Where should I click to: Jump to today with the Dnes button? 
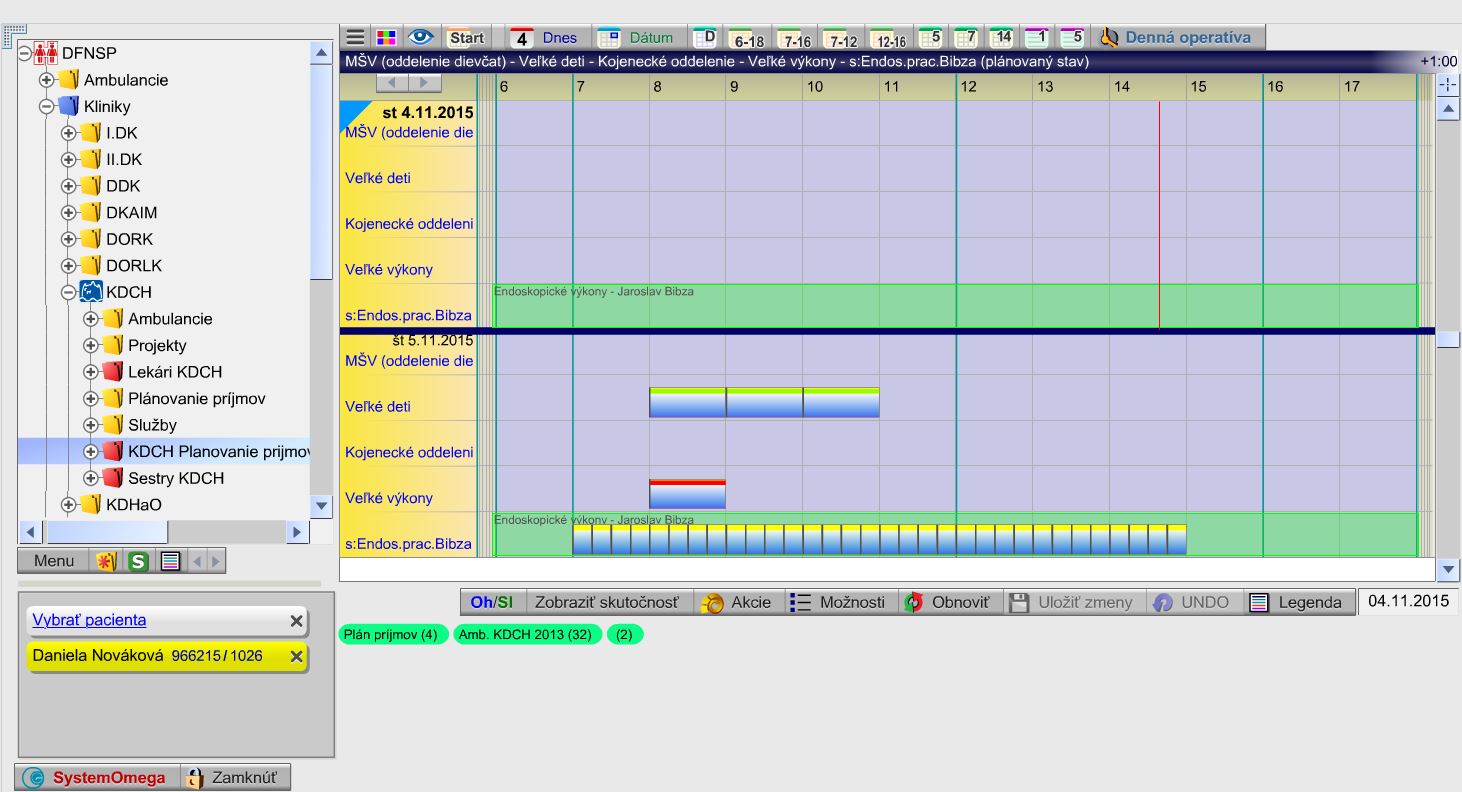pyautogui.click(x=546, y=38)
